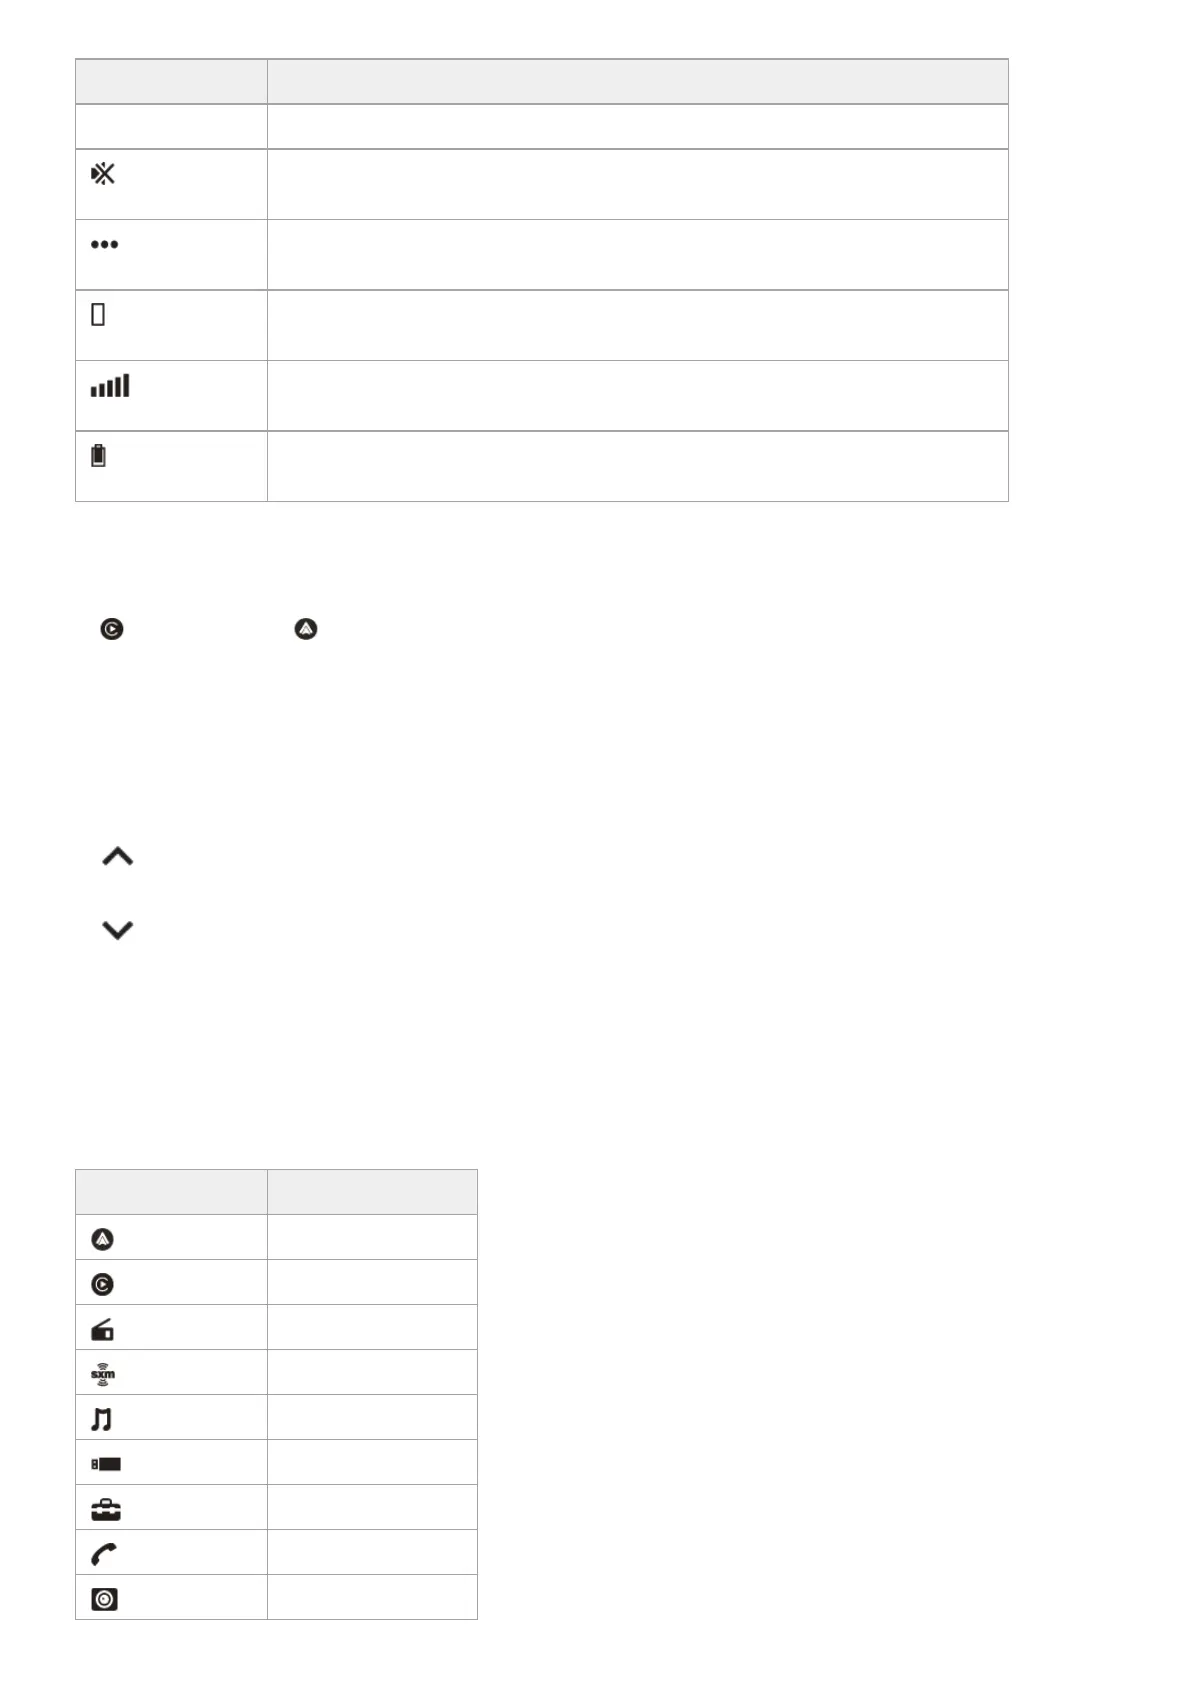Image resolution: width=1190 pixels, height=1684 pixels.
Task: Click the three dots icon
Action: coord(104,244)
